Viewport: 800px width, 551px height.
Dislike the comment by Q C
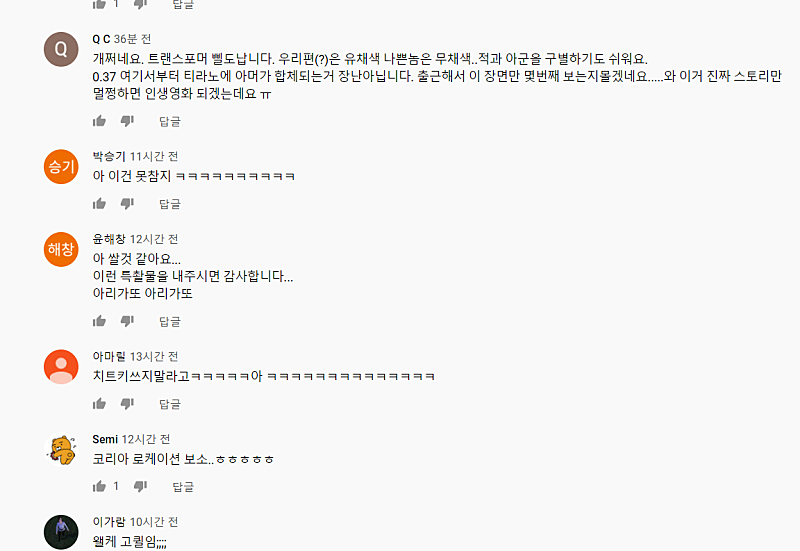127,121
